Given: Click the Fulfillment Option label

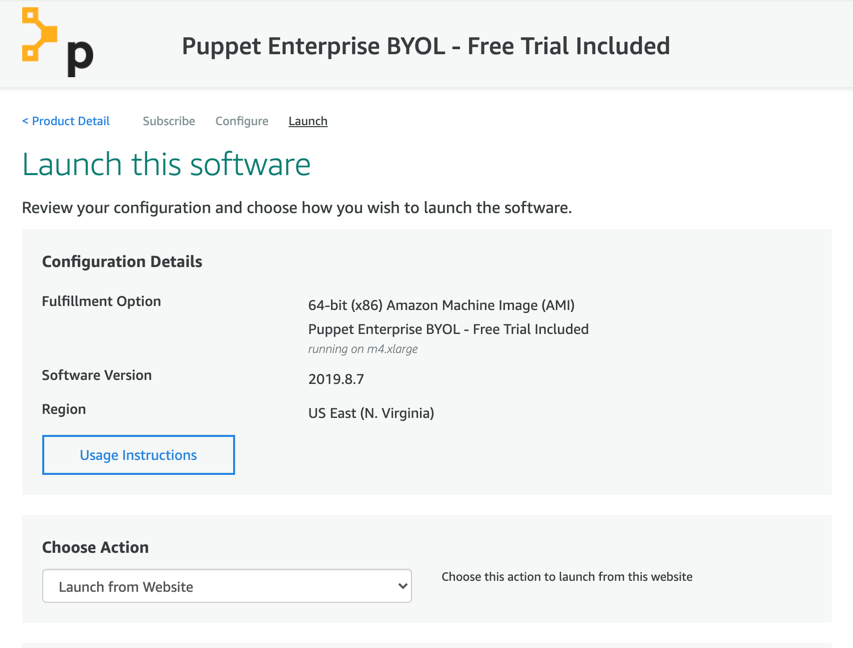Looking at the screenshot, I should click(x=101, y=301).
